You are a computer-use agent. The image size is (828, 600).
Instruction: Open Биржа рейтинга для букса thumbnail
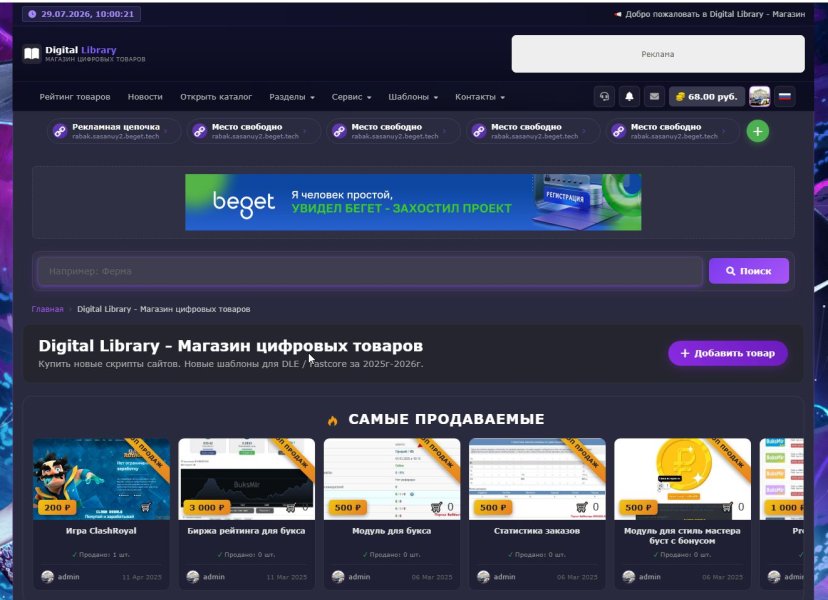click(247, 479)
